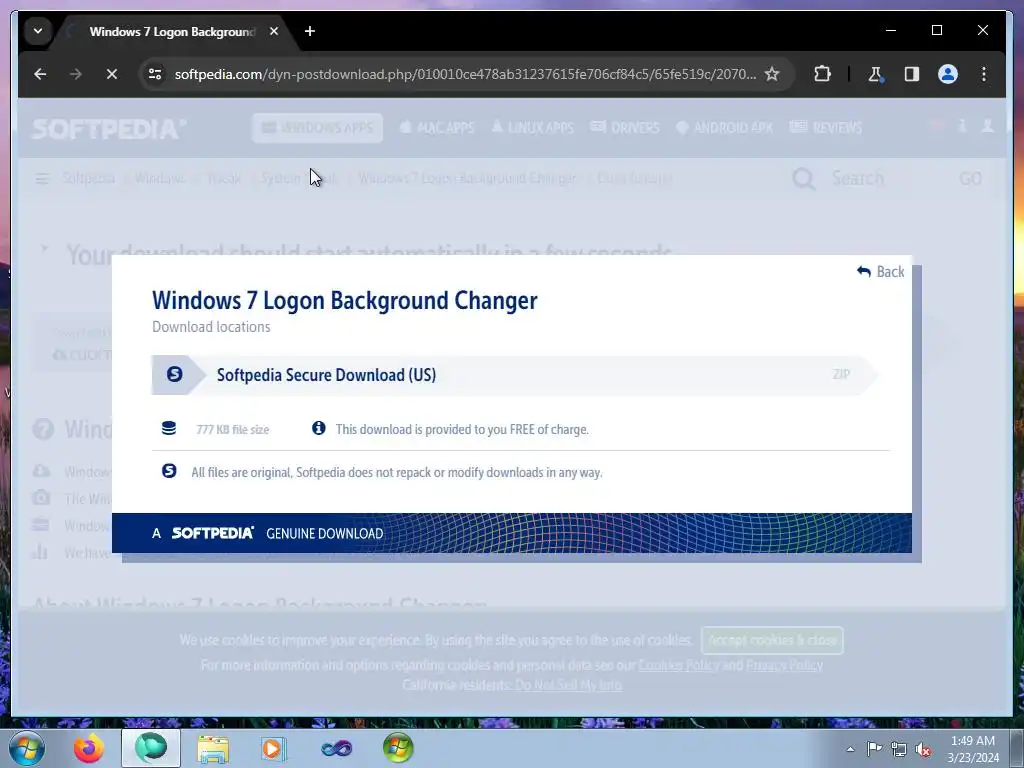The height and width of the screenshot is (768, 1024).
Task: Open the tab search dropdown arrow
Action: point(38,31)
